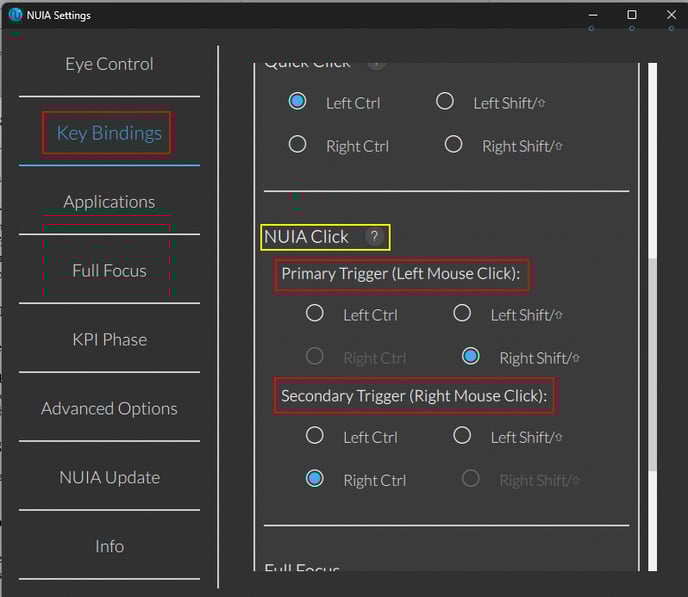Click the vertical scrollbar thumb in settings panel
688x597 pixels.
point(652,365)
